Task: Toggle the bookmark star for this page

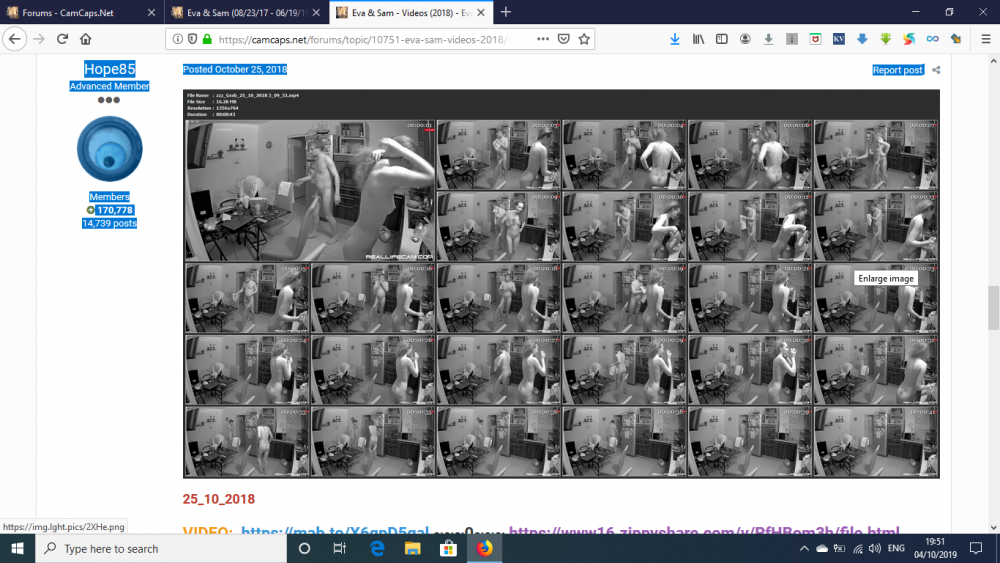Action: [585, 39]
